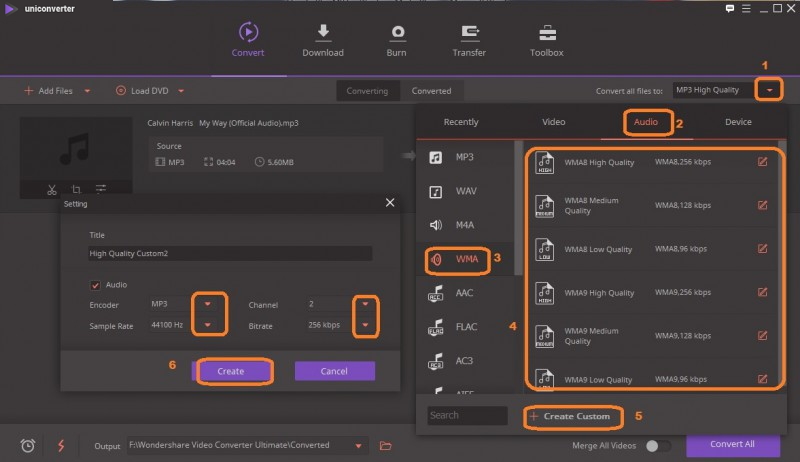Select the M4A format
The width and height of the screenshot is (800, 462).
point(467,225)
